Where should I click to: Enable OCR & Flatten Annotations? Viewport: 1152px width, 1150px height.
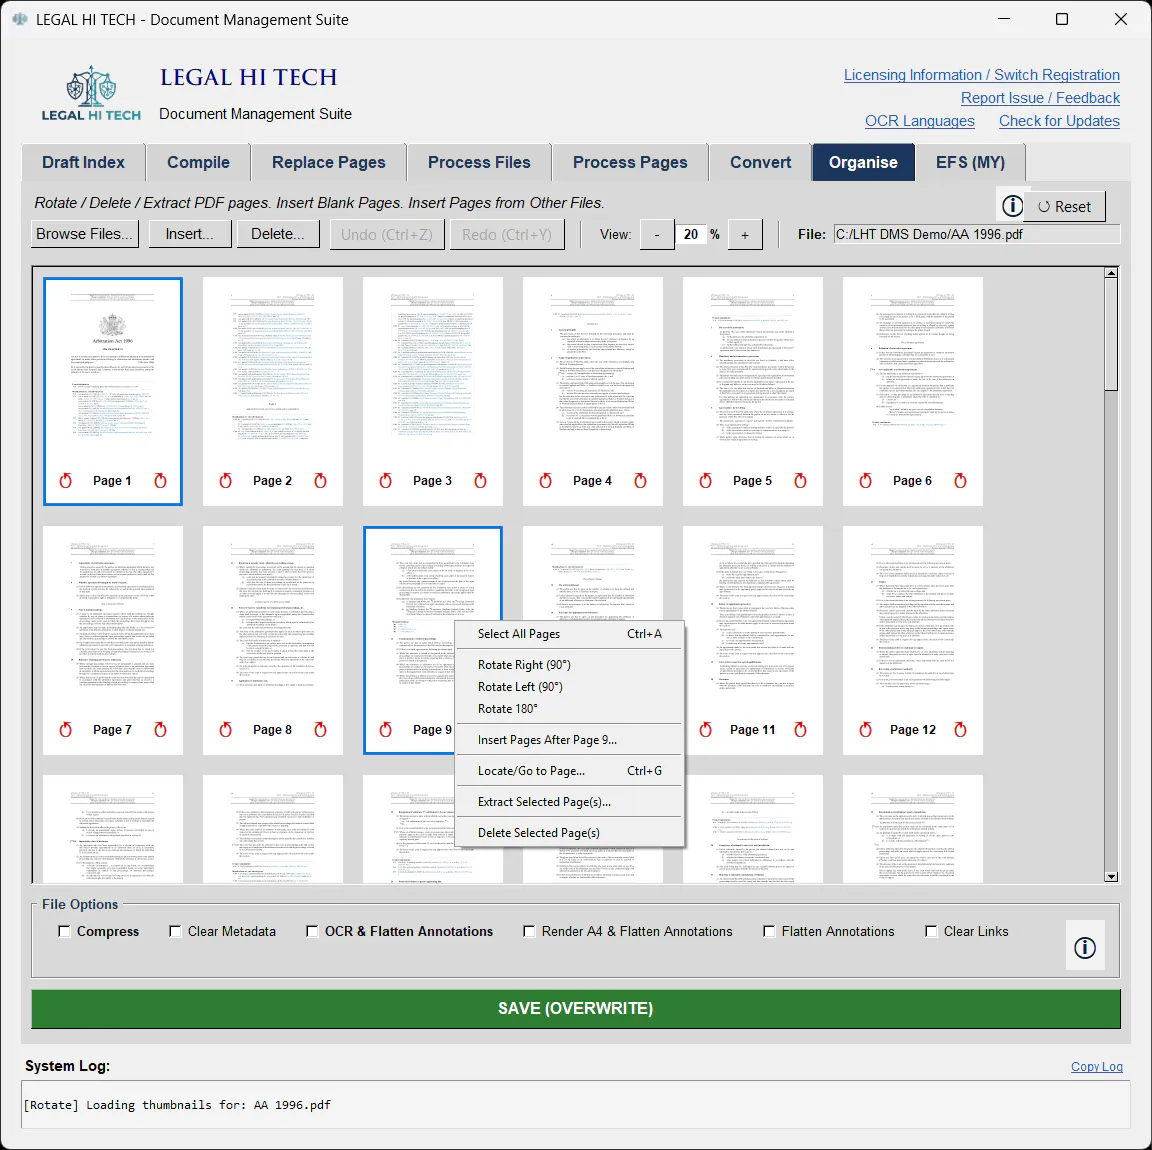coord(312,932)
